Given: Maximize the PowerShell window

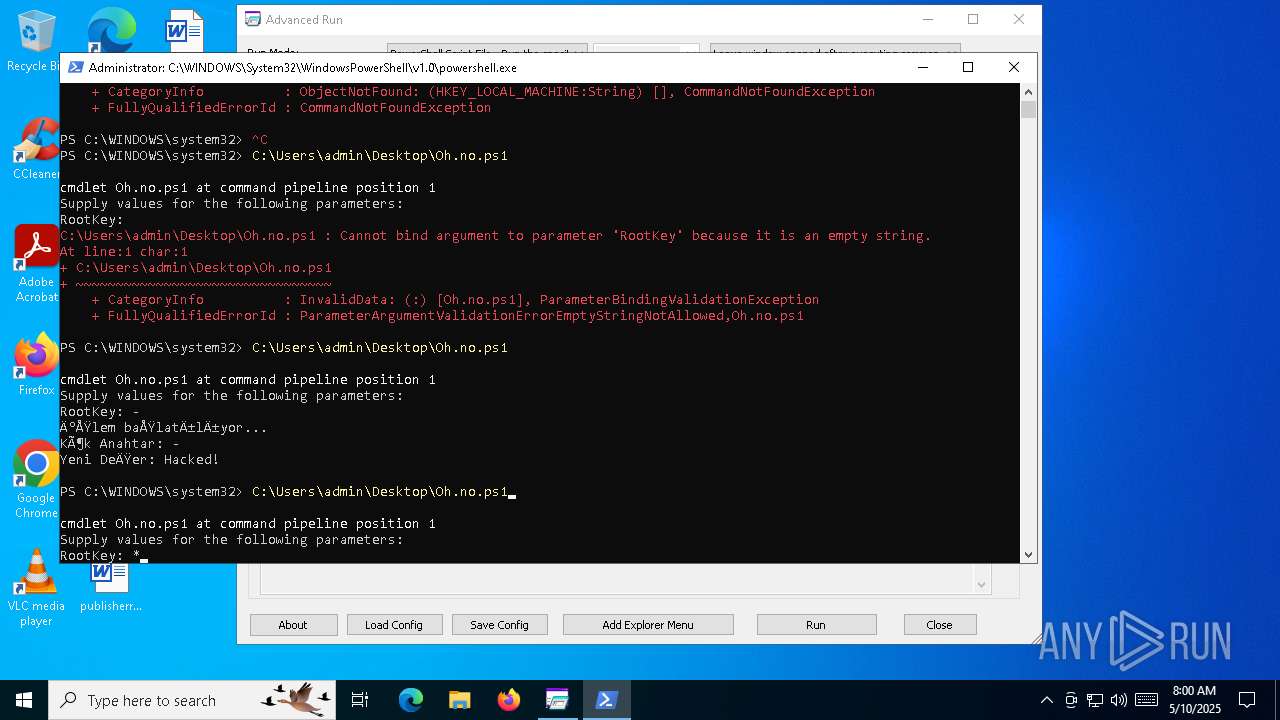Looking at the screenshot, I should pyautogui.click(x=967, y=67).
